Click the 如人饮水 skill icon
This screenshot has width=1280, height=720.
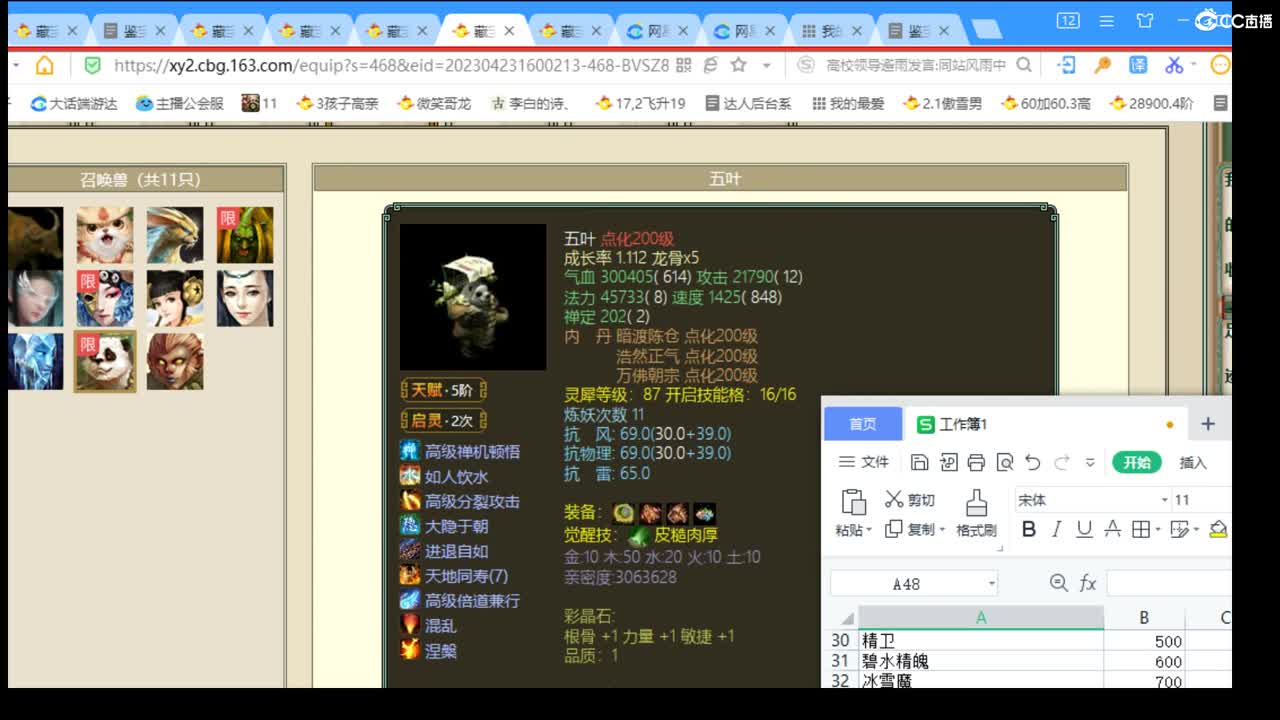[410, 476]
